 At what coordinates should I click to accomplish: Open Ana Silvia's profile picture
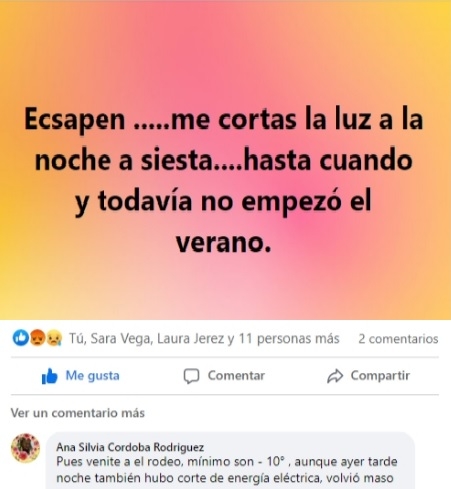pyautogui.click(x=25, y=448)
